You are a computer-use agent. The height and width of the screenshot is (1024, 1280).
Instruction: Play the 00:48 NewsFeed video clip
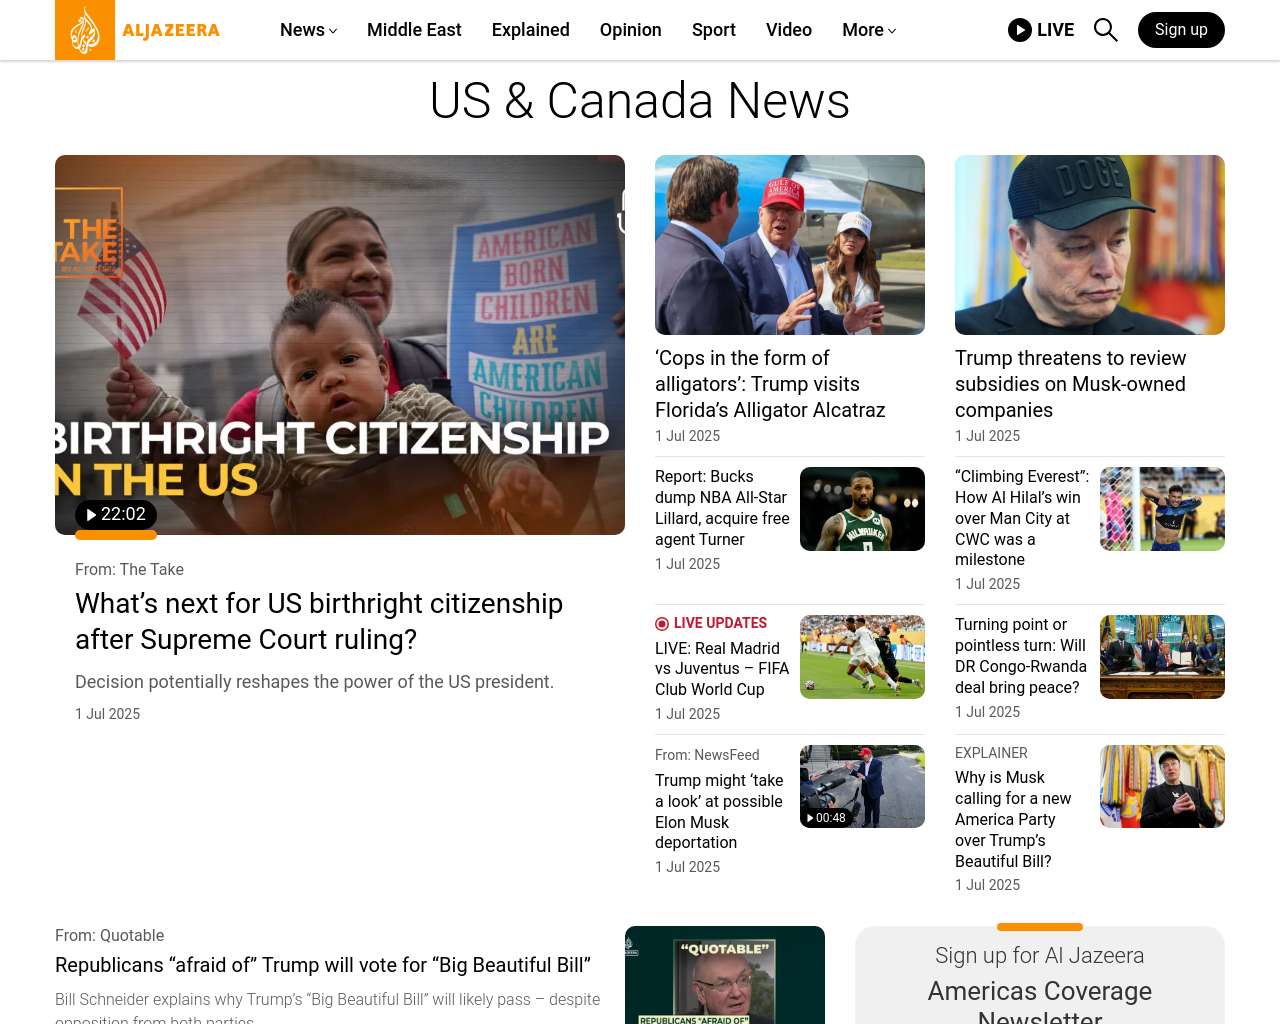(826, 818)
